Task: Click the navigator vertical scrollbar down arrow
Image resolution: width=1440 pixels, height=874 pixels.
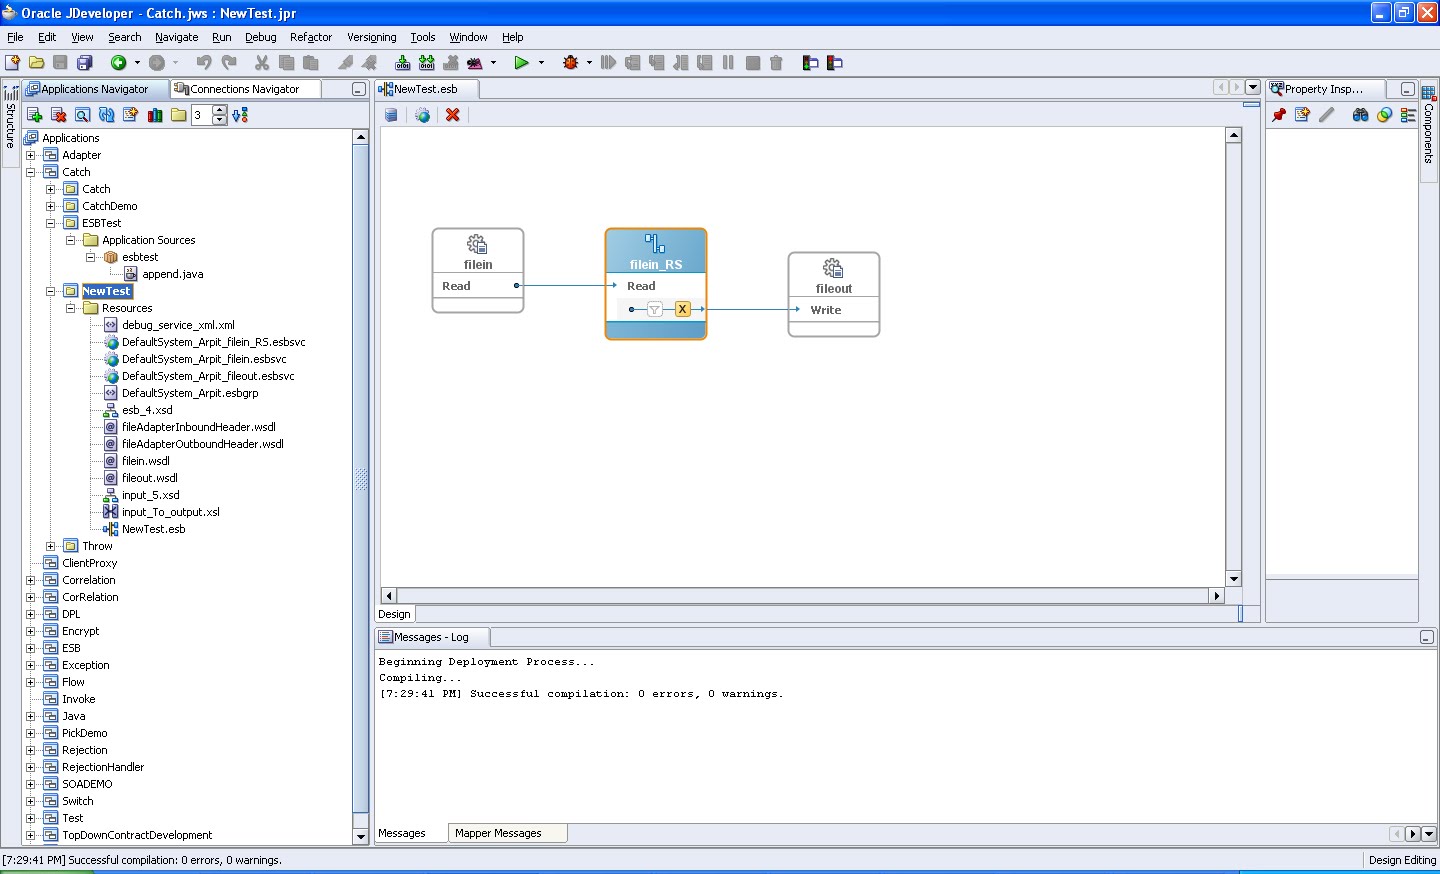Action: [x=361, y=836]
